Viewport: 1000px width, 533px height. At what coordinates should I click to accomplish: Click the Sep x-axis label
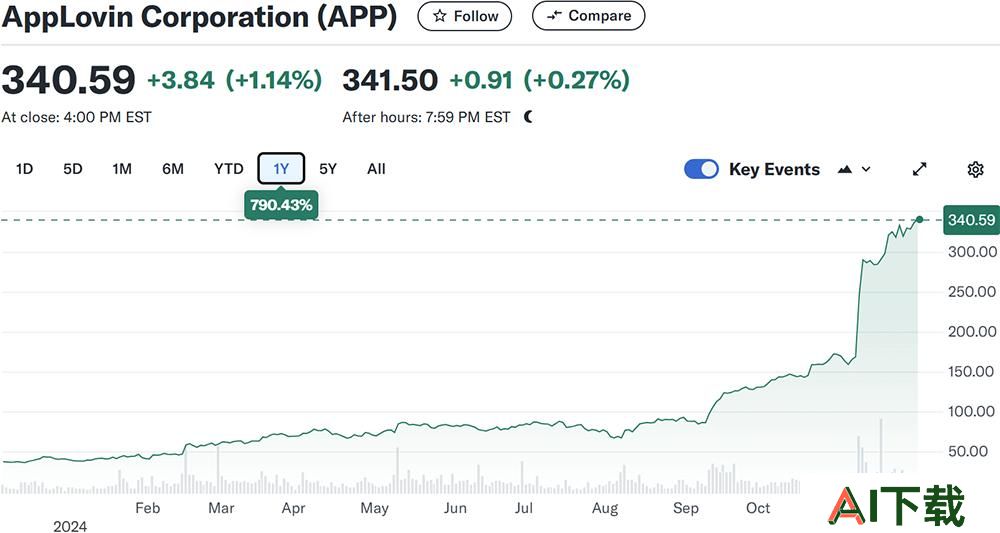[686, 508]
